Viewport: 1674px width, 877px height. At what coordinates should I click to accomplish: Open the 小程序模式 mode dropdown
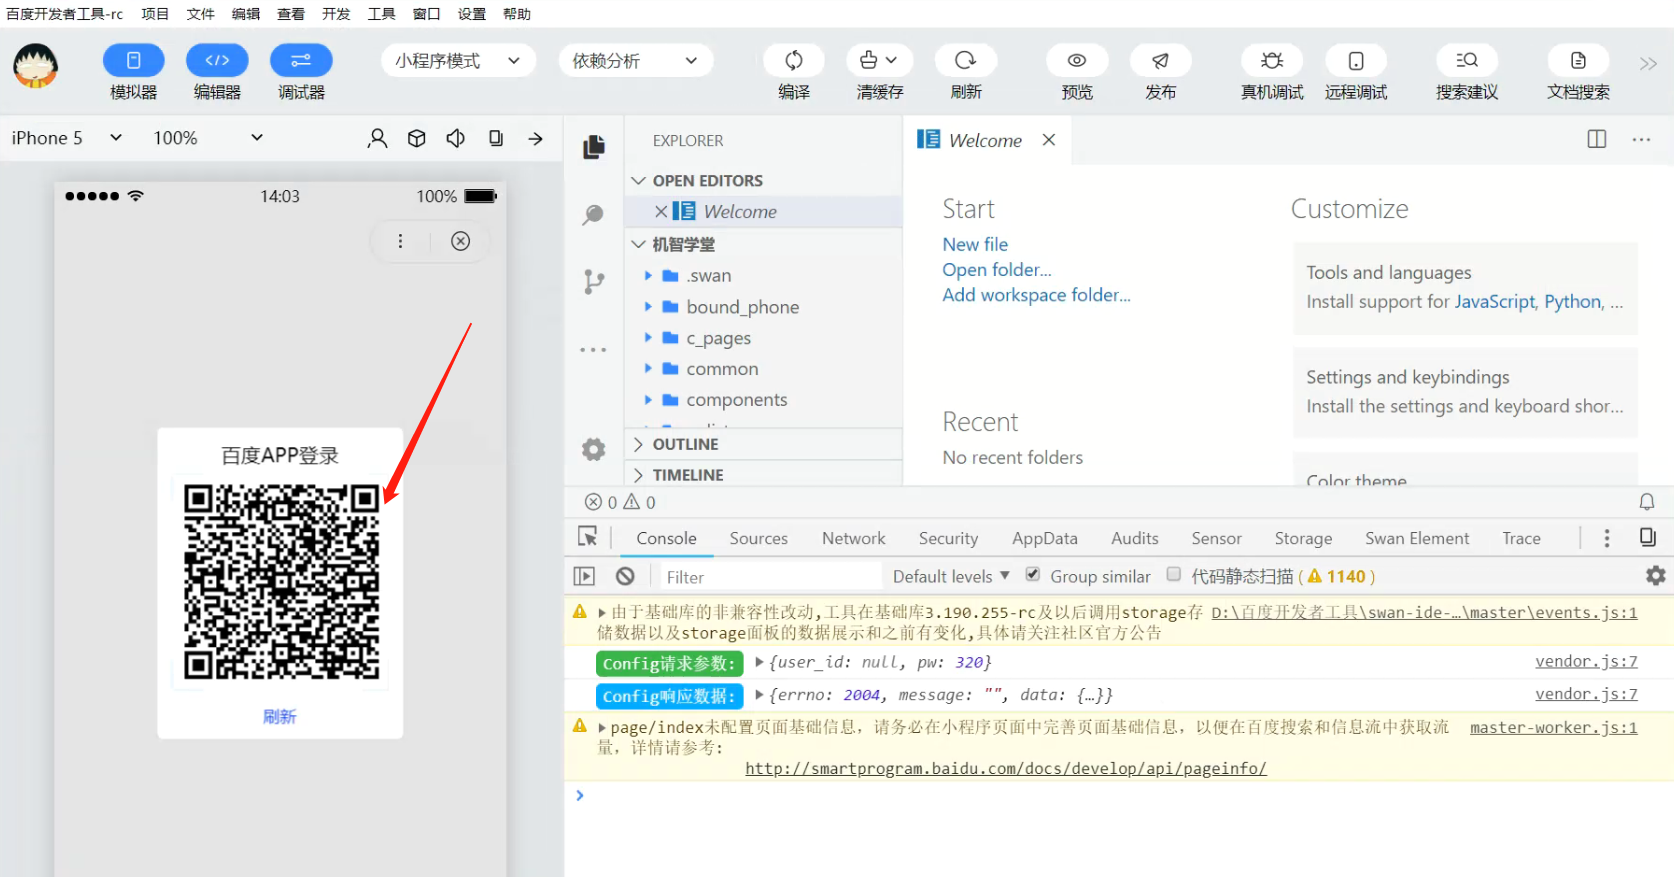tap(458, 61)
